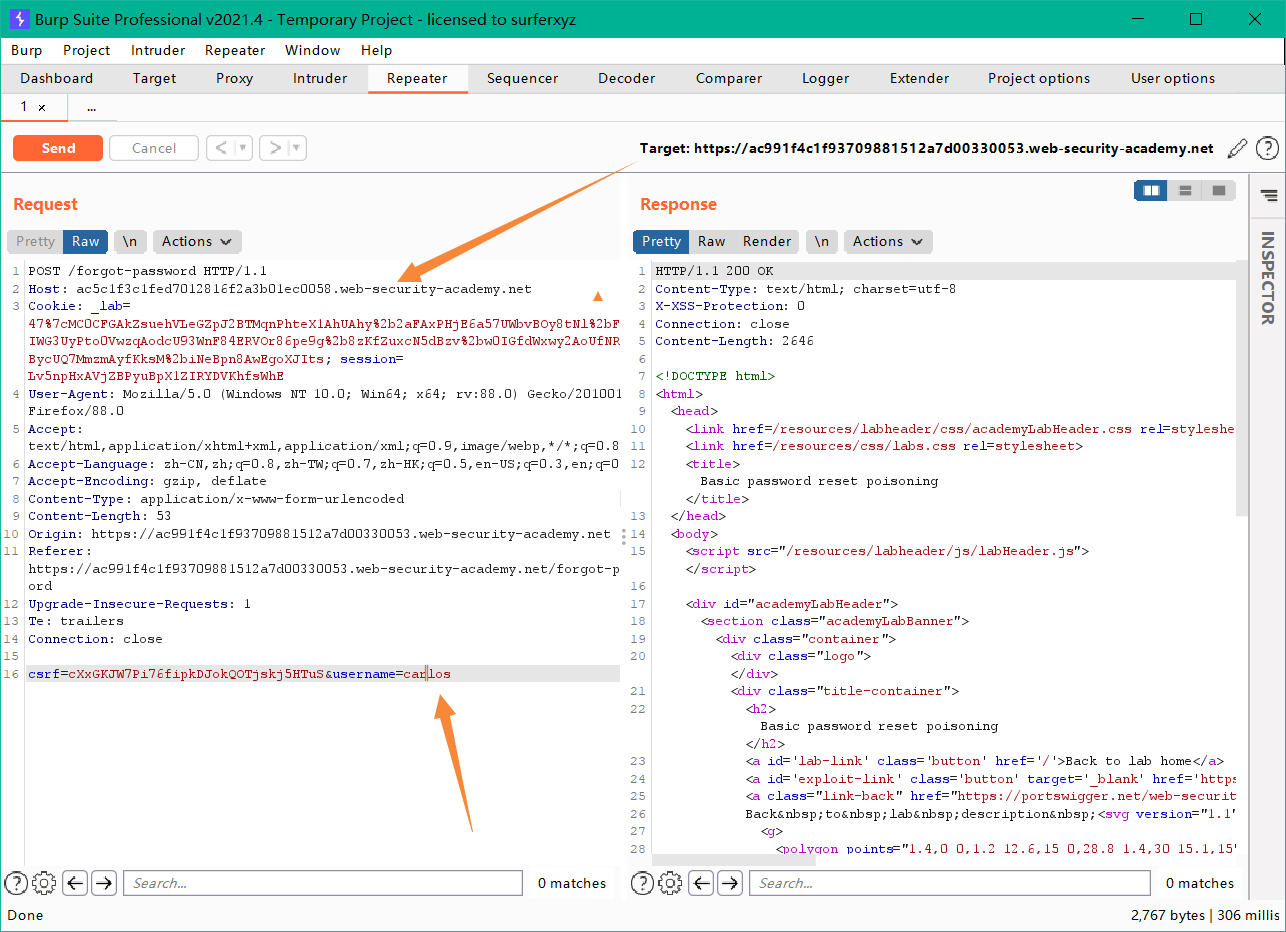Click the response search input field

click(951, 883)
